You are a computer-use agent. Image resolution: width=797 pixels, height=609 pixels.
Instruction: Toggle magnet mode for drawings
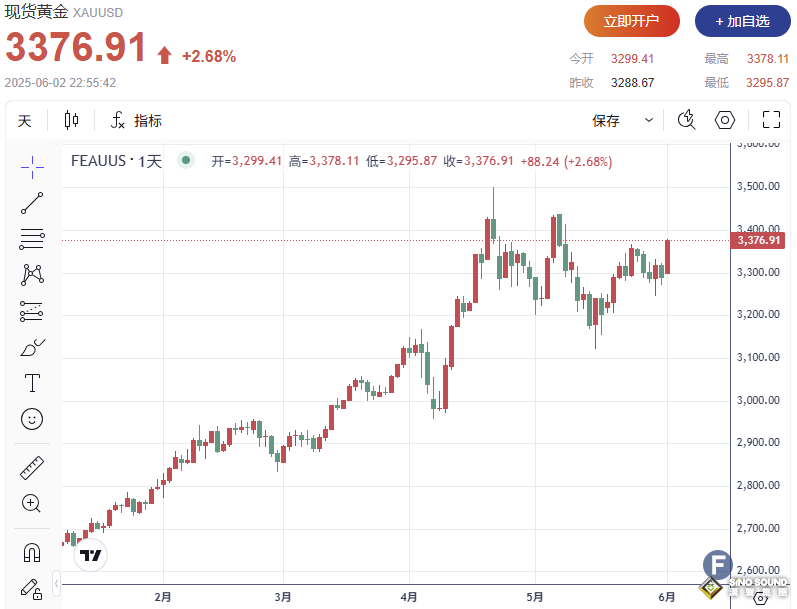point(32,552)
